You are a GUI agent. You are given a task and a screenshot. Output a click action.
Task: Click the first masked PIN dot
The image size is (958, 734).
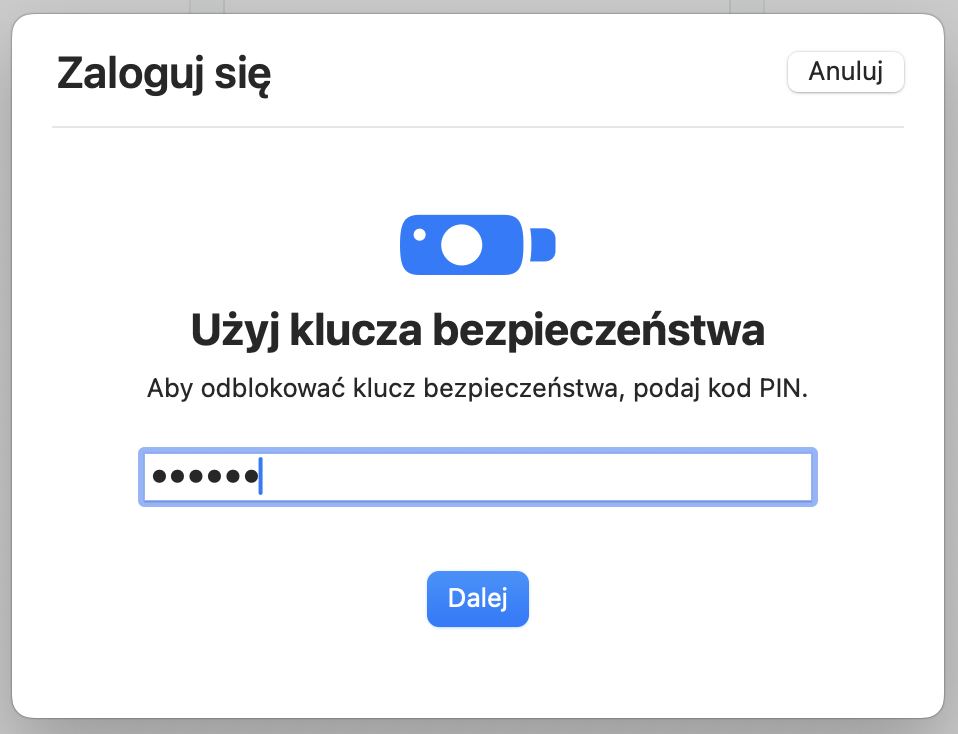click(x=159, y=477)
